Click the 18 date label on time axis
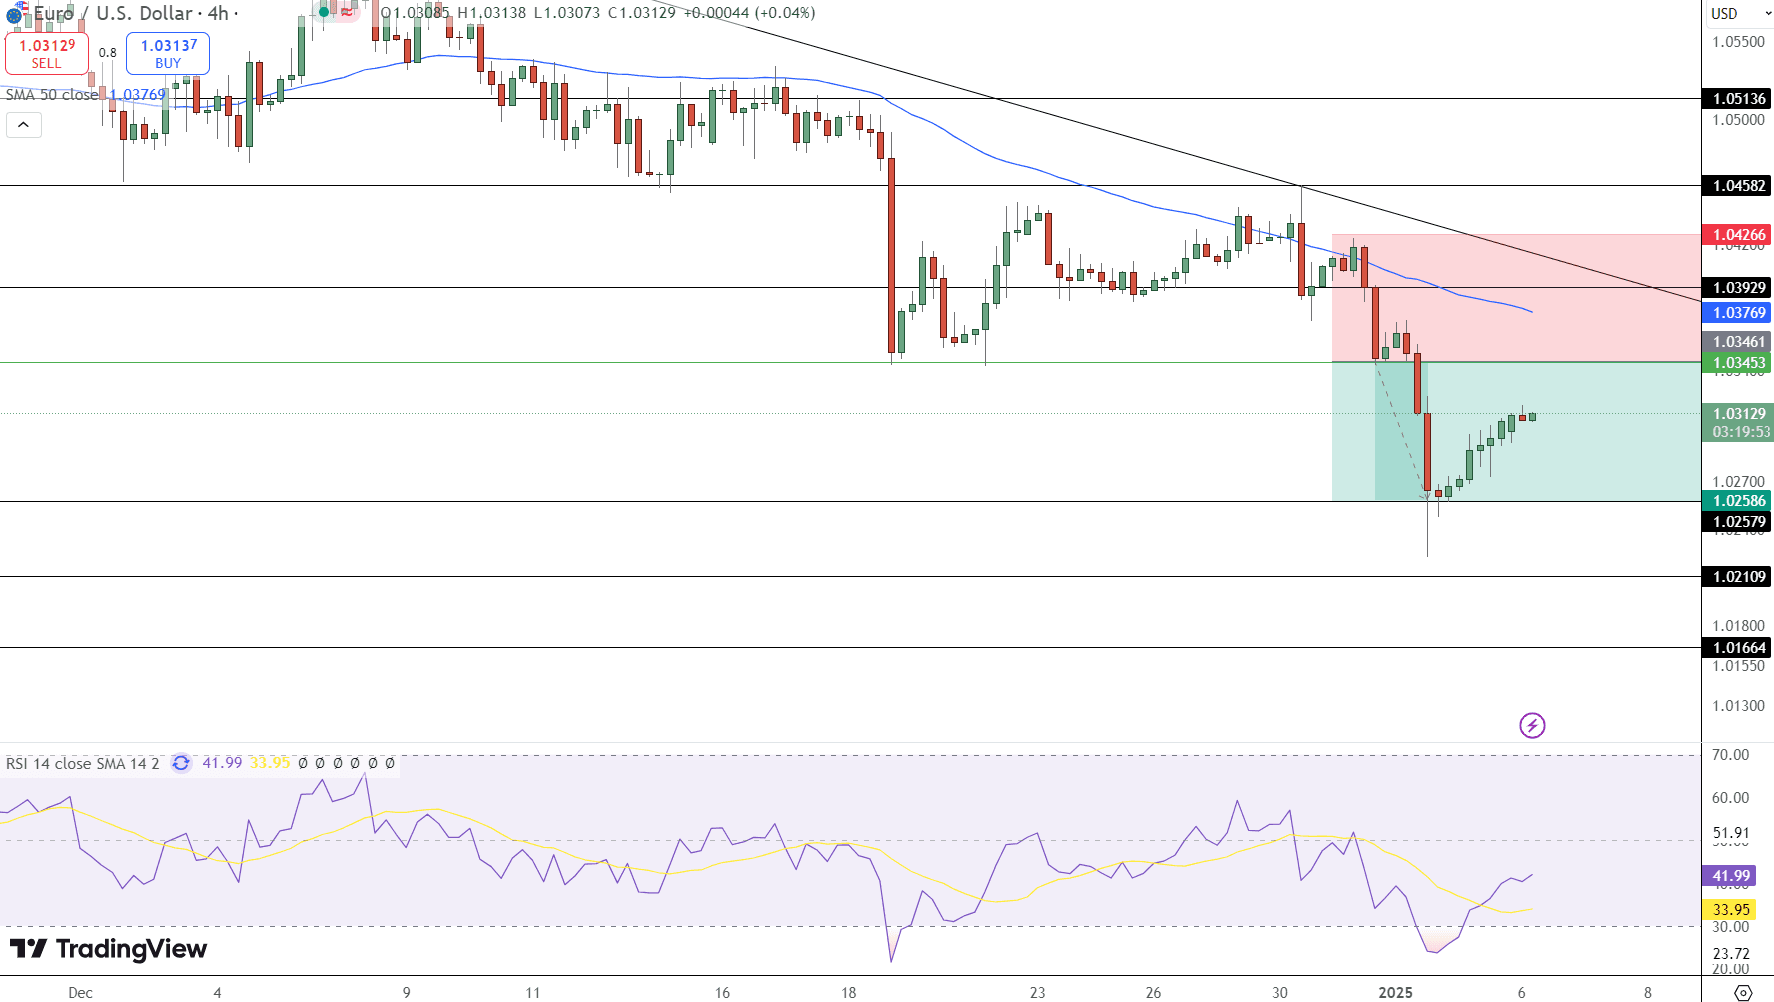This screenshot has height=1002, width=1774. 848,992
